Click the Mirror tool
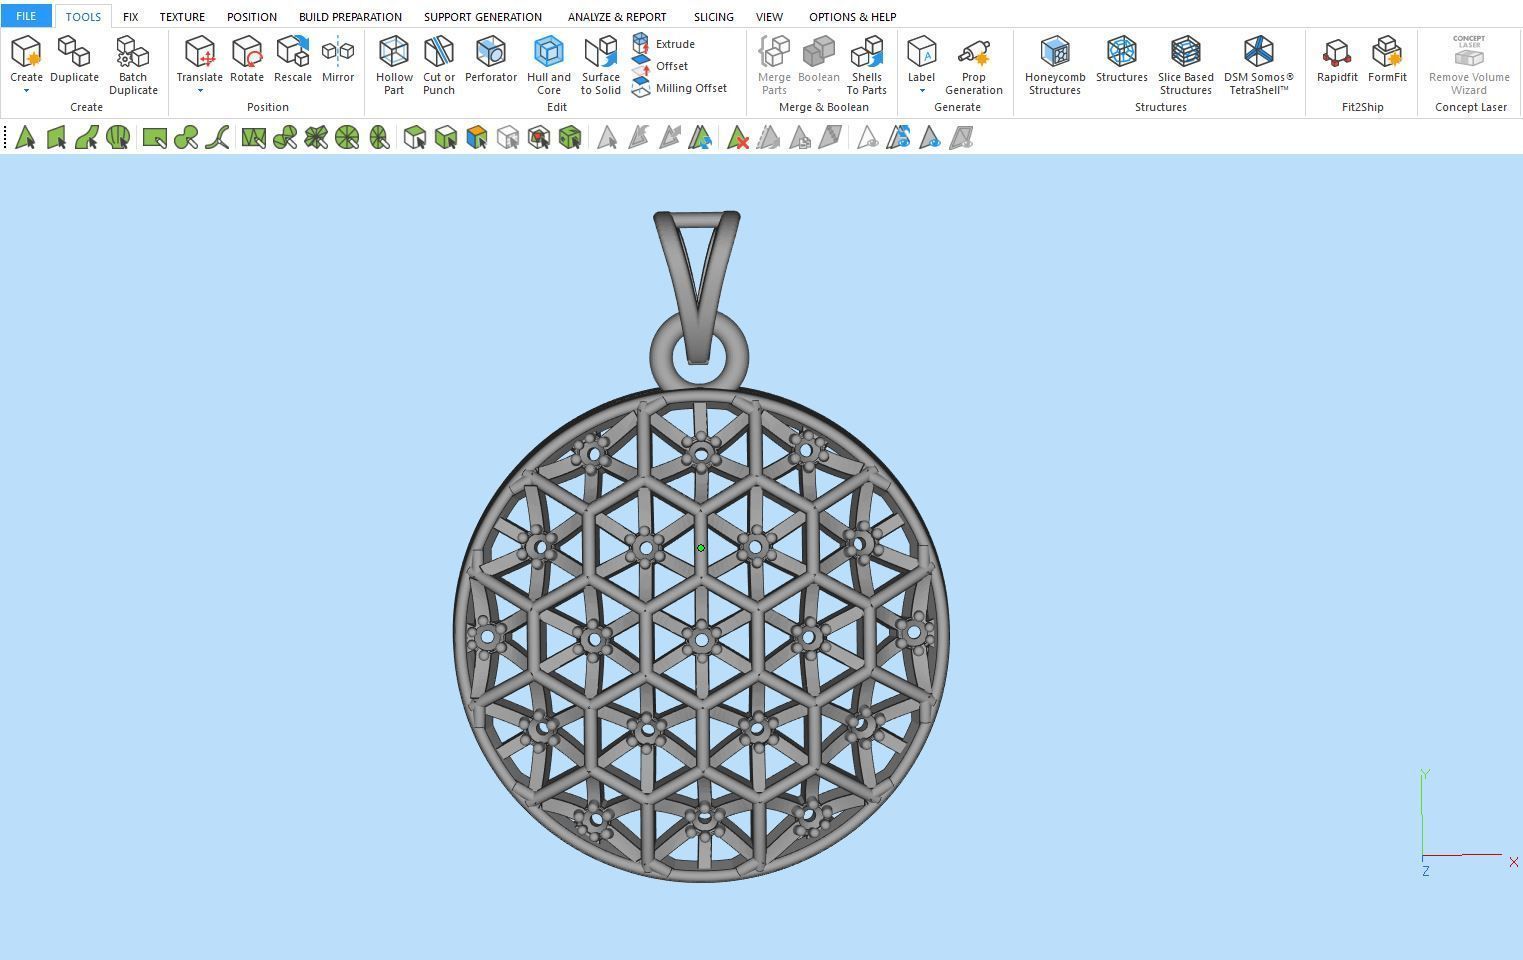1523x960 pixels. (x=338, y=60)
